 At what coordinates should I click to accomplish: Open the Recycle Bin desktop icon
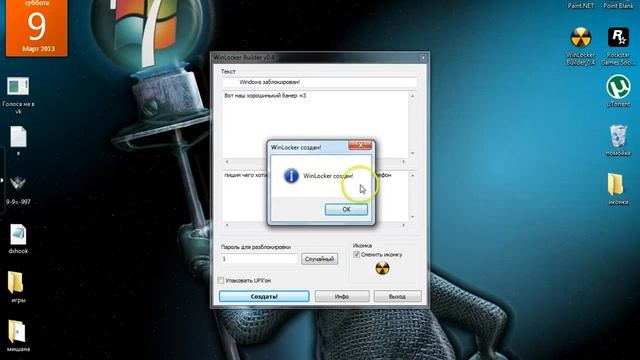coord(618,140)
